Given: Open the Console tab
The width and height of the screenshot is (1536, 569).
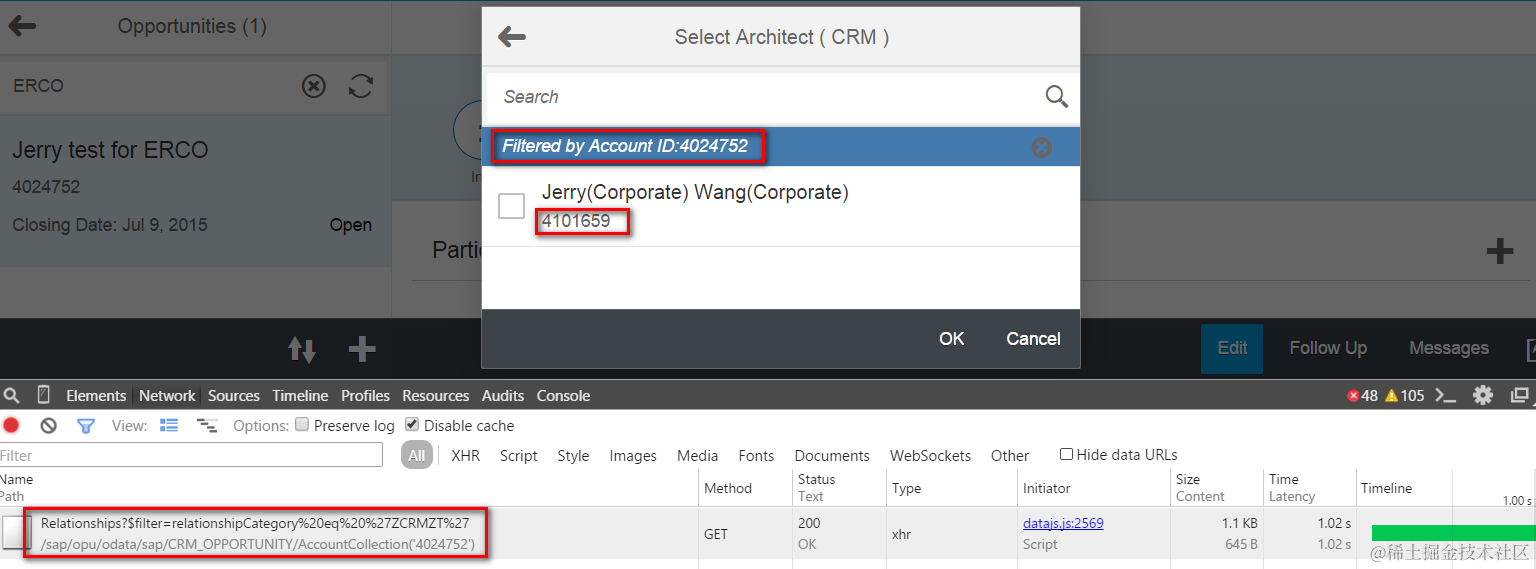Looking at the screenshot, I should click(563, 395).
